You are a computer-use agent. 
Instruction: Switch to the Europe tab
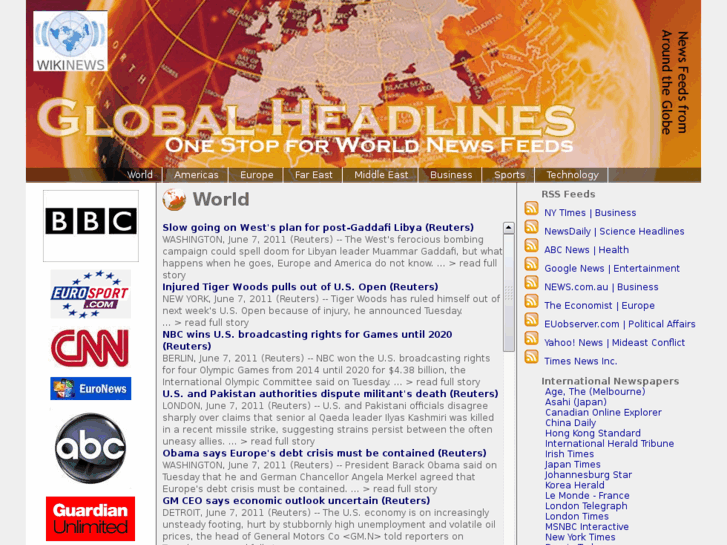click(256, 175)
